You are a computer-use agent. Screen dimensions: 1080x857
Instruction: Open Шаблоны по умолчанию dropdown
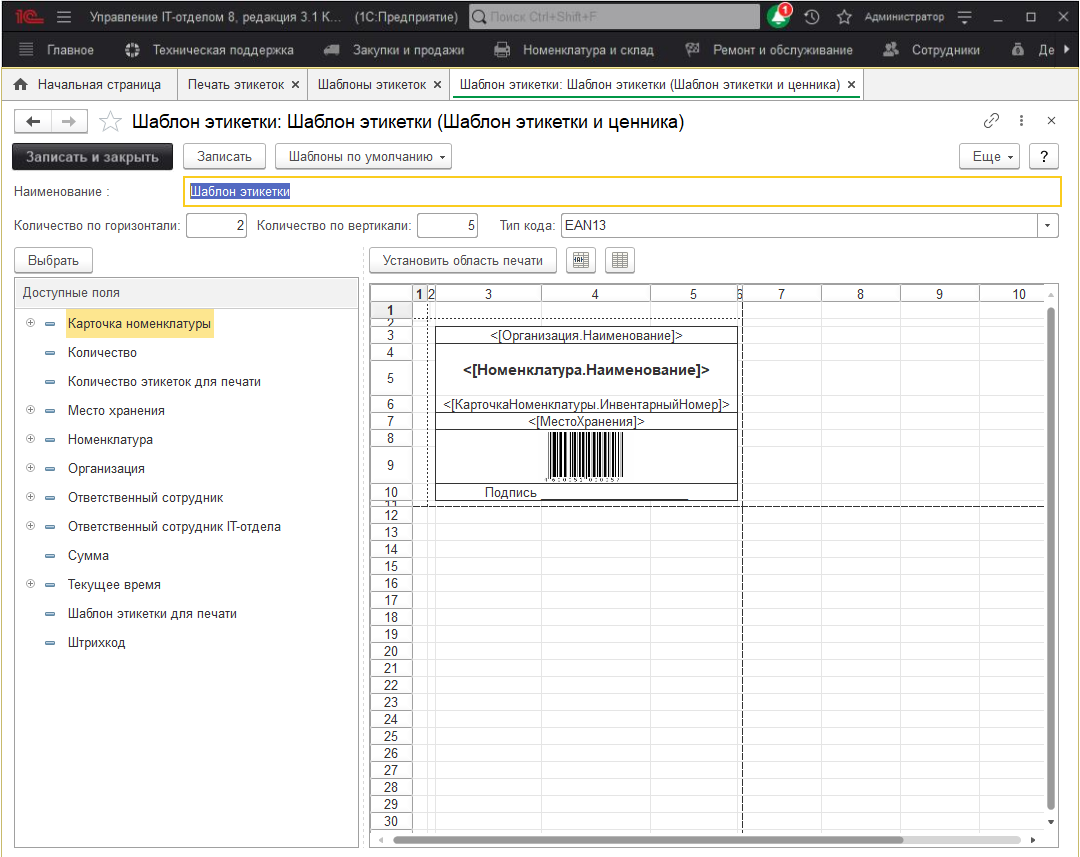coord(363,157)
